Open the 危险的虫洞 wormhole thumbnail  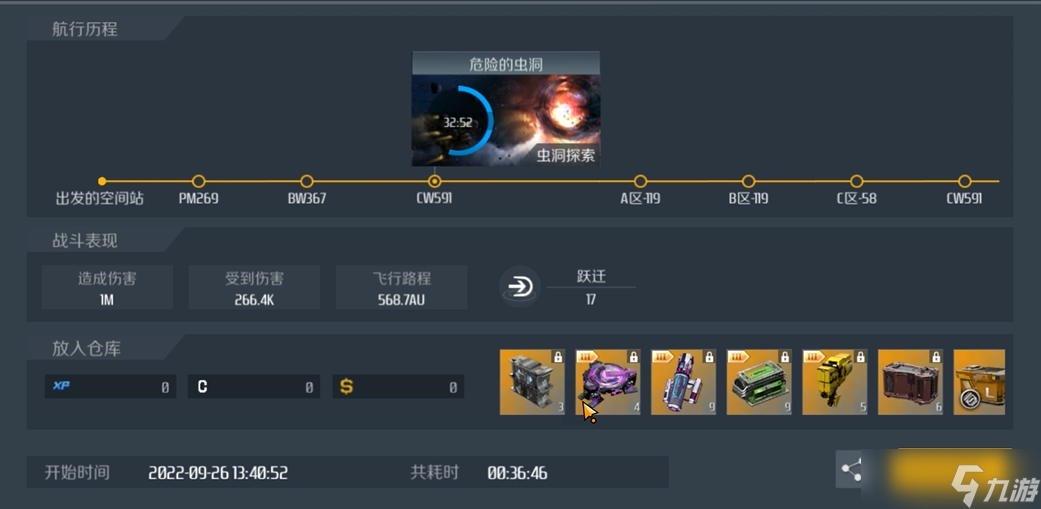pos(506,109)
